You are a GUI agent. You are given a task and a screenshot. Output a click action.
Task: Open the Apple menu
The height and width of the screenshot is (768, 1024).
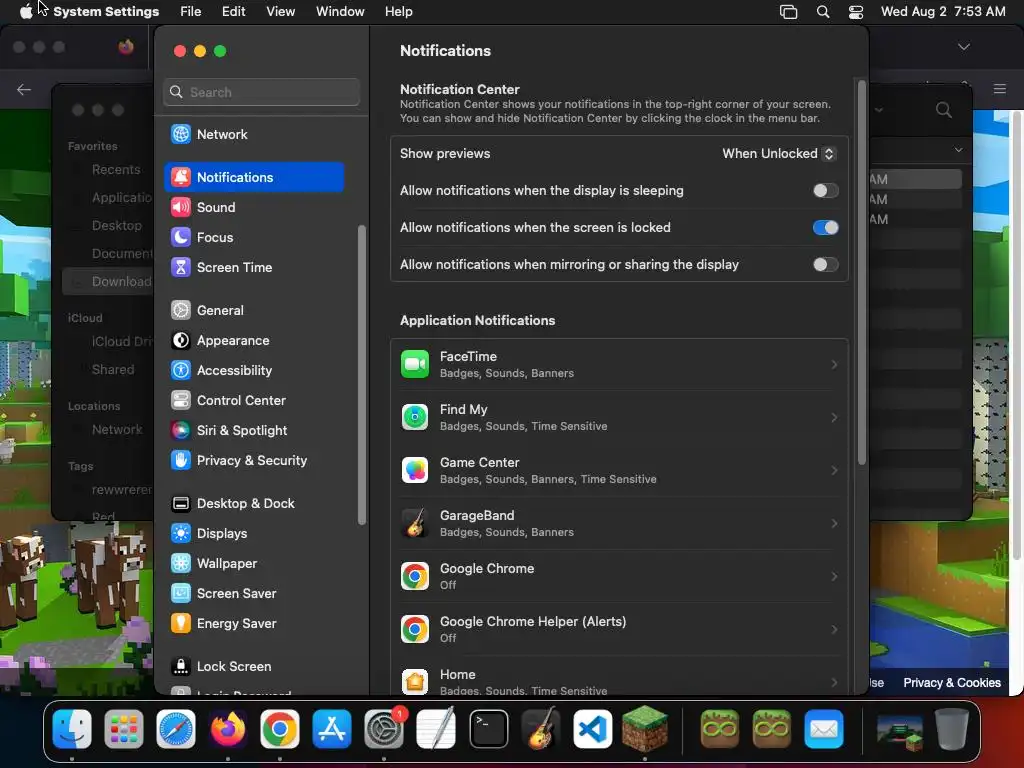click(25, 12)
